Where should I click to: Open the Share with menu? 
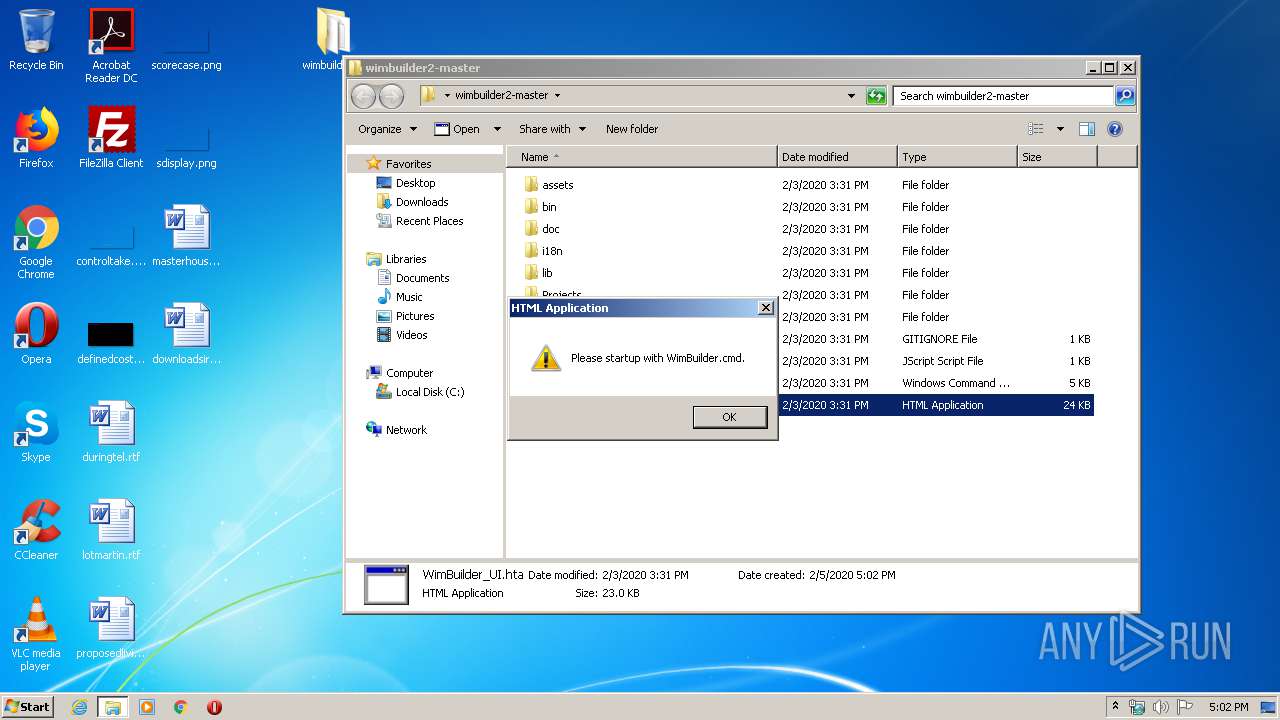click(x=551, y=129)
